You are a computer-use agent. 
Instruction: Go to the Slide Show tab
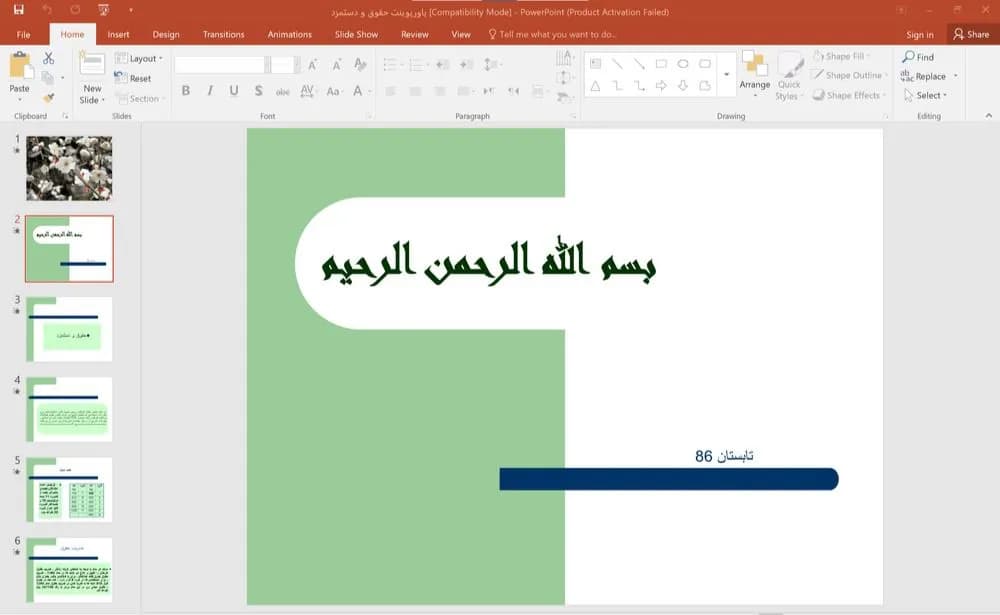coord(357,34)
